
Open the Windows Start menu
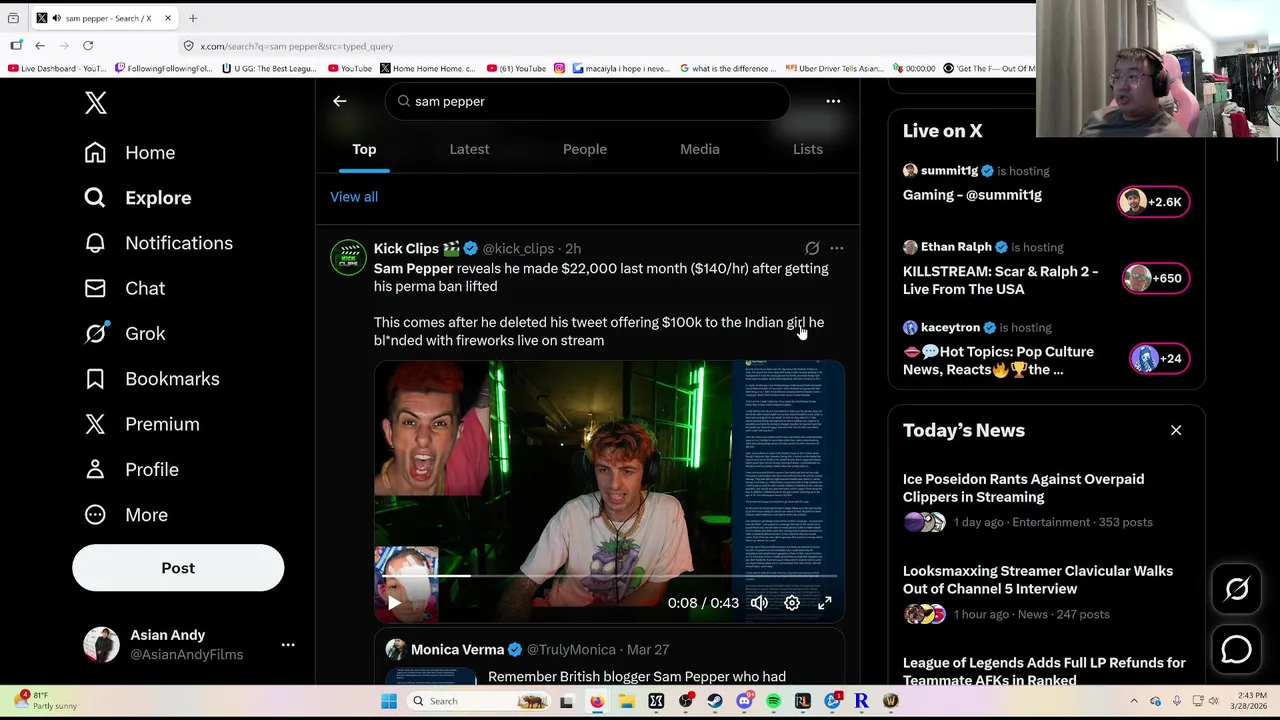(x=389, y=701)
